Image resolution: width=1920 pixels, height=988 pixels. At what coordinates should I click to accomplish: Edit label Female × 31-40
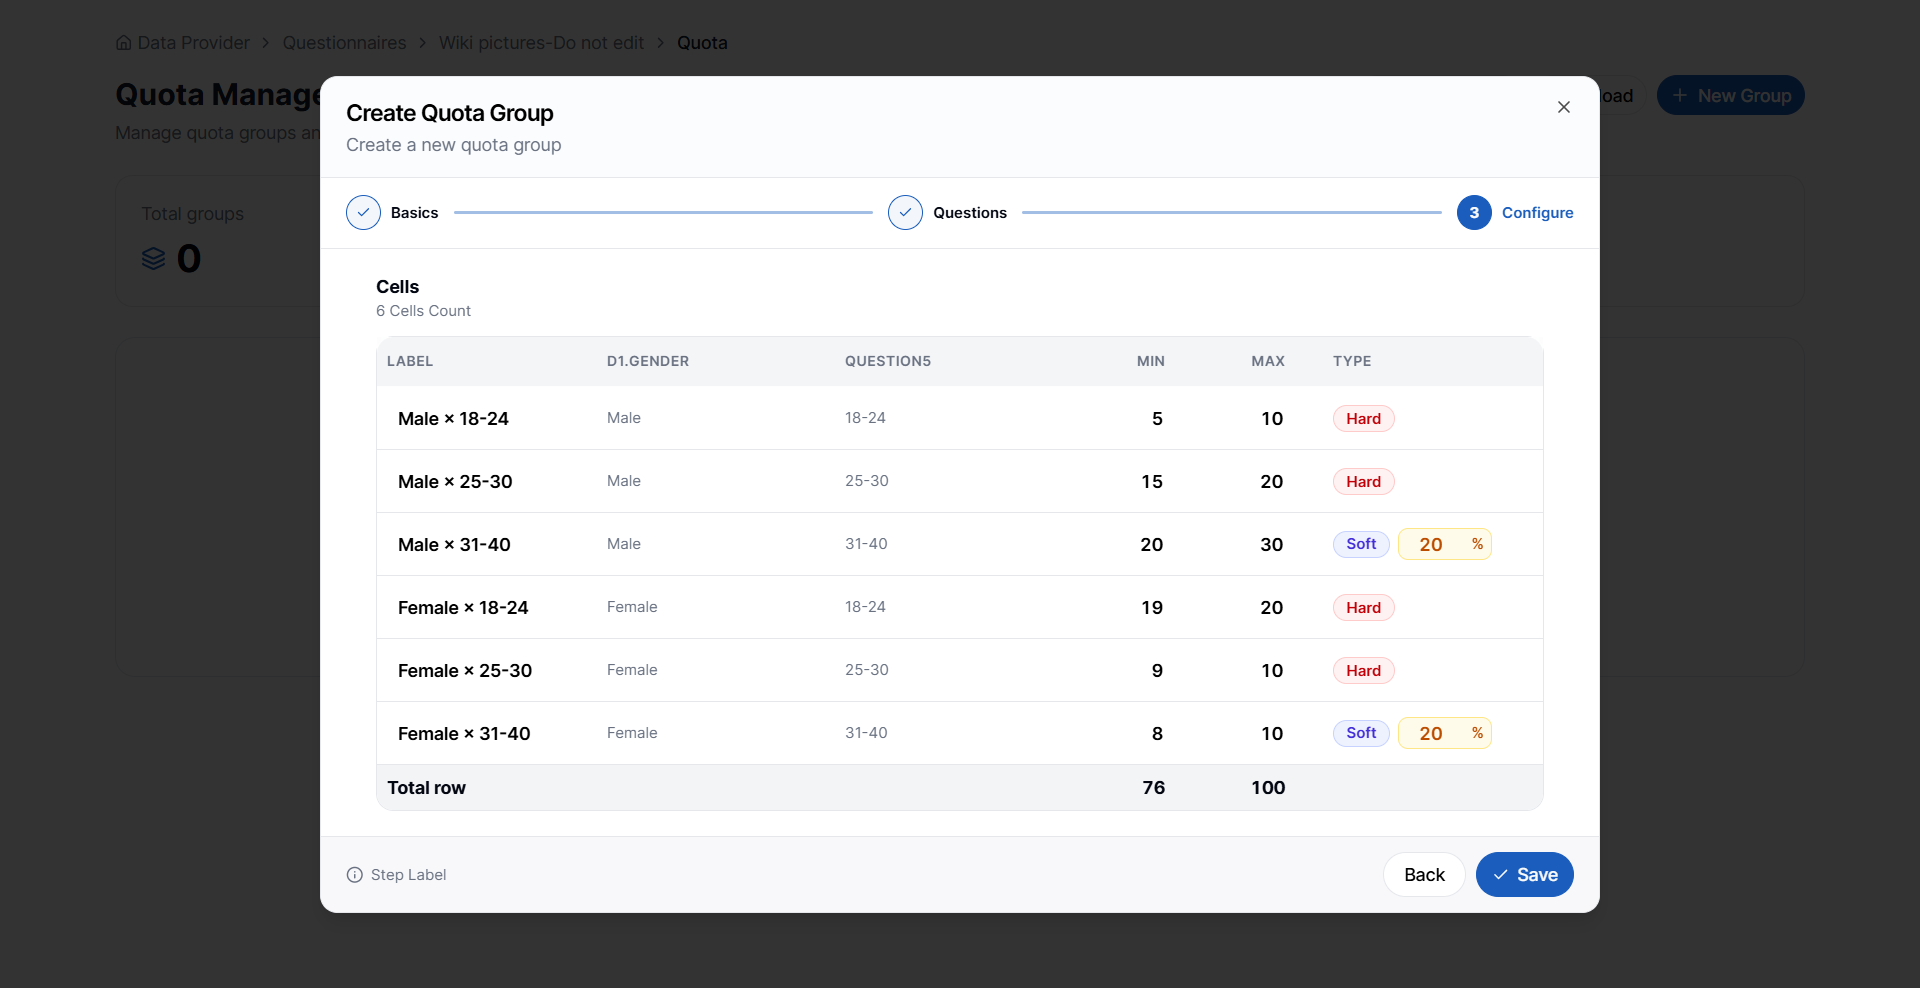click(x=464, y=734)
